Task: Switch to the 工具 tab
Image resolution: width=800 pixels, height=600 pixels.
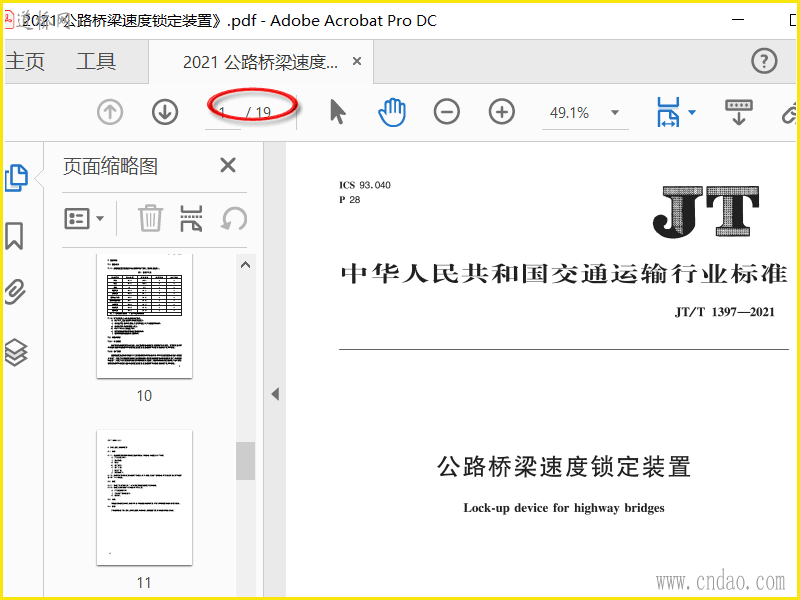Action: tap(96, 62)
